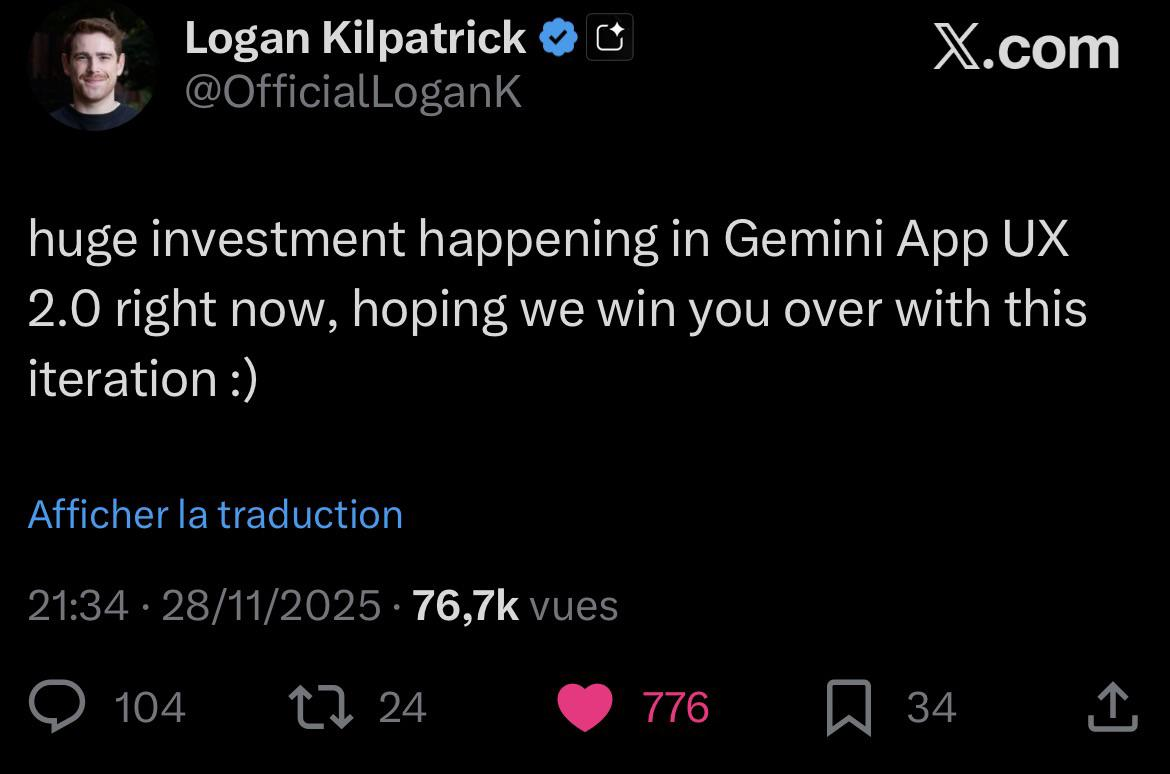Image resolution: width=1170 pixels, height=774 pixels.
Task: Tap the blue verified checkmark badge
Action: (558, 39)
